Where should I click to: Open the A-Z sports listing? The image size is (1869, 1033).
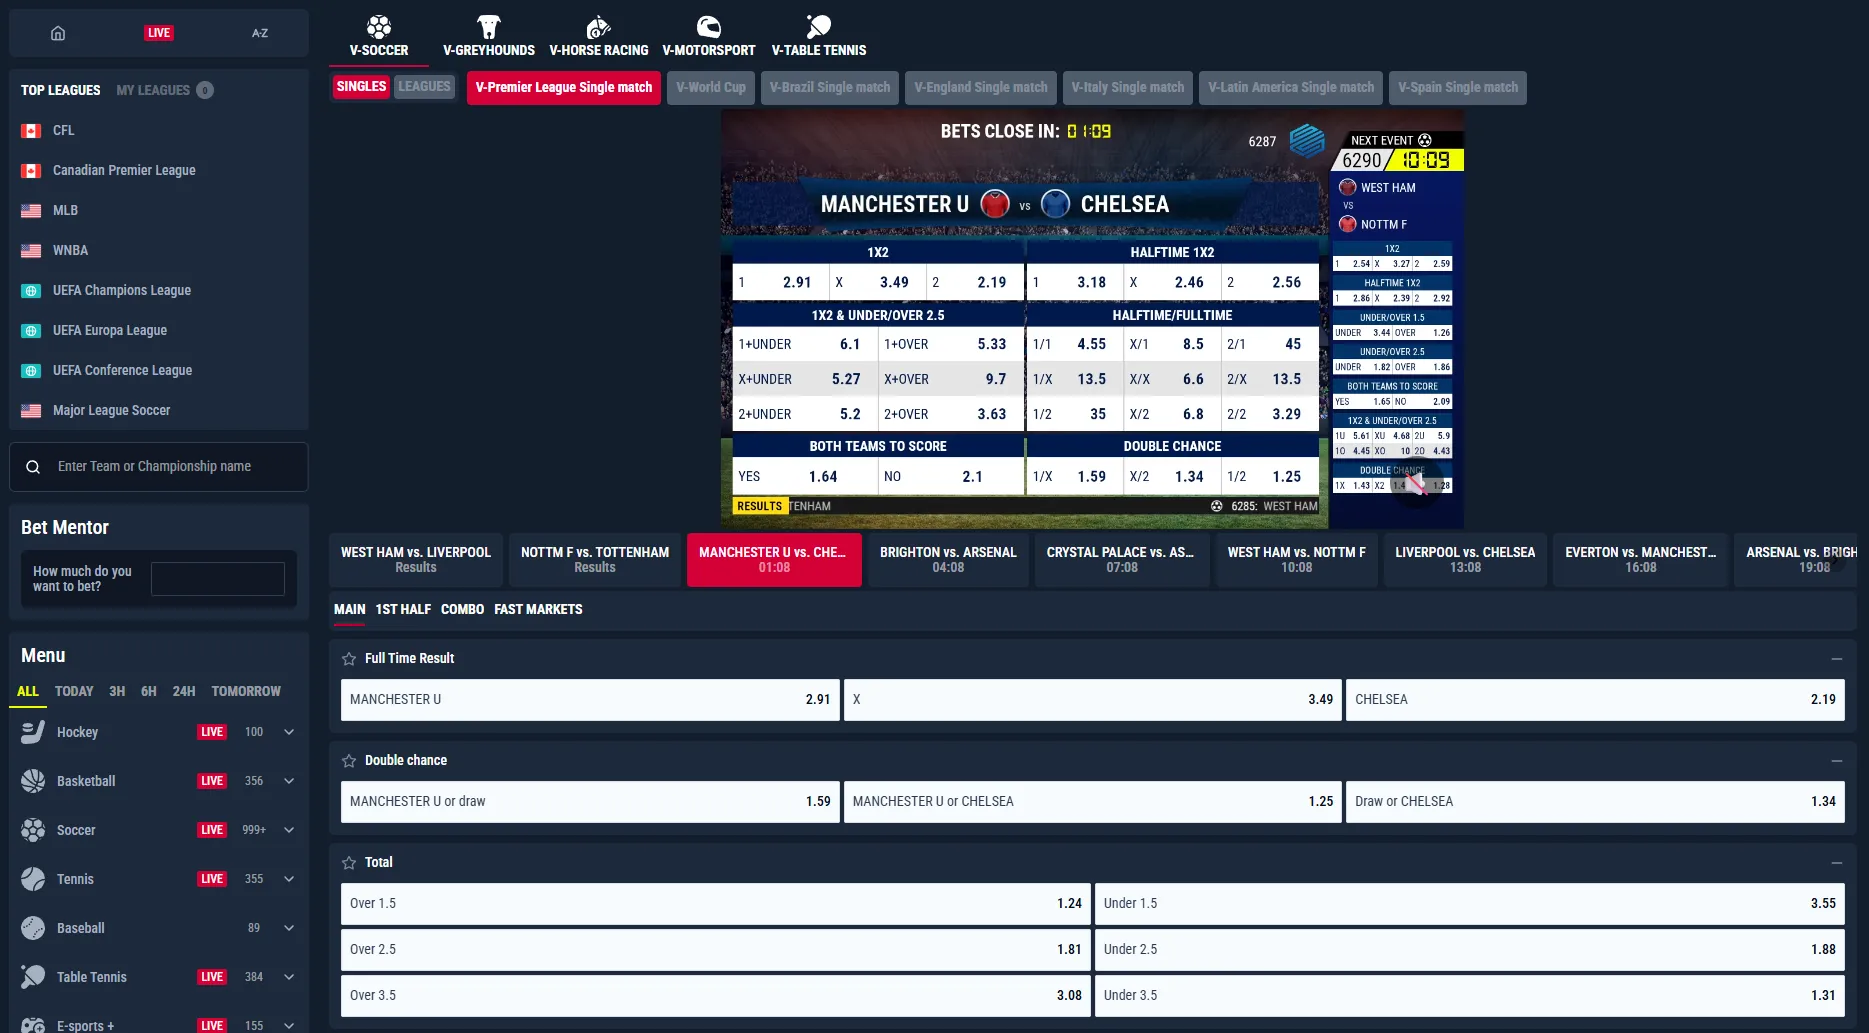[260, 33]
